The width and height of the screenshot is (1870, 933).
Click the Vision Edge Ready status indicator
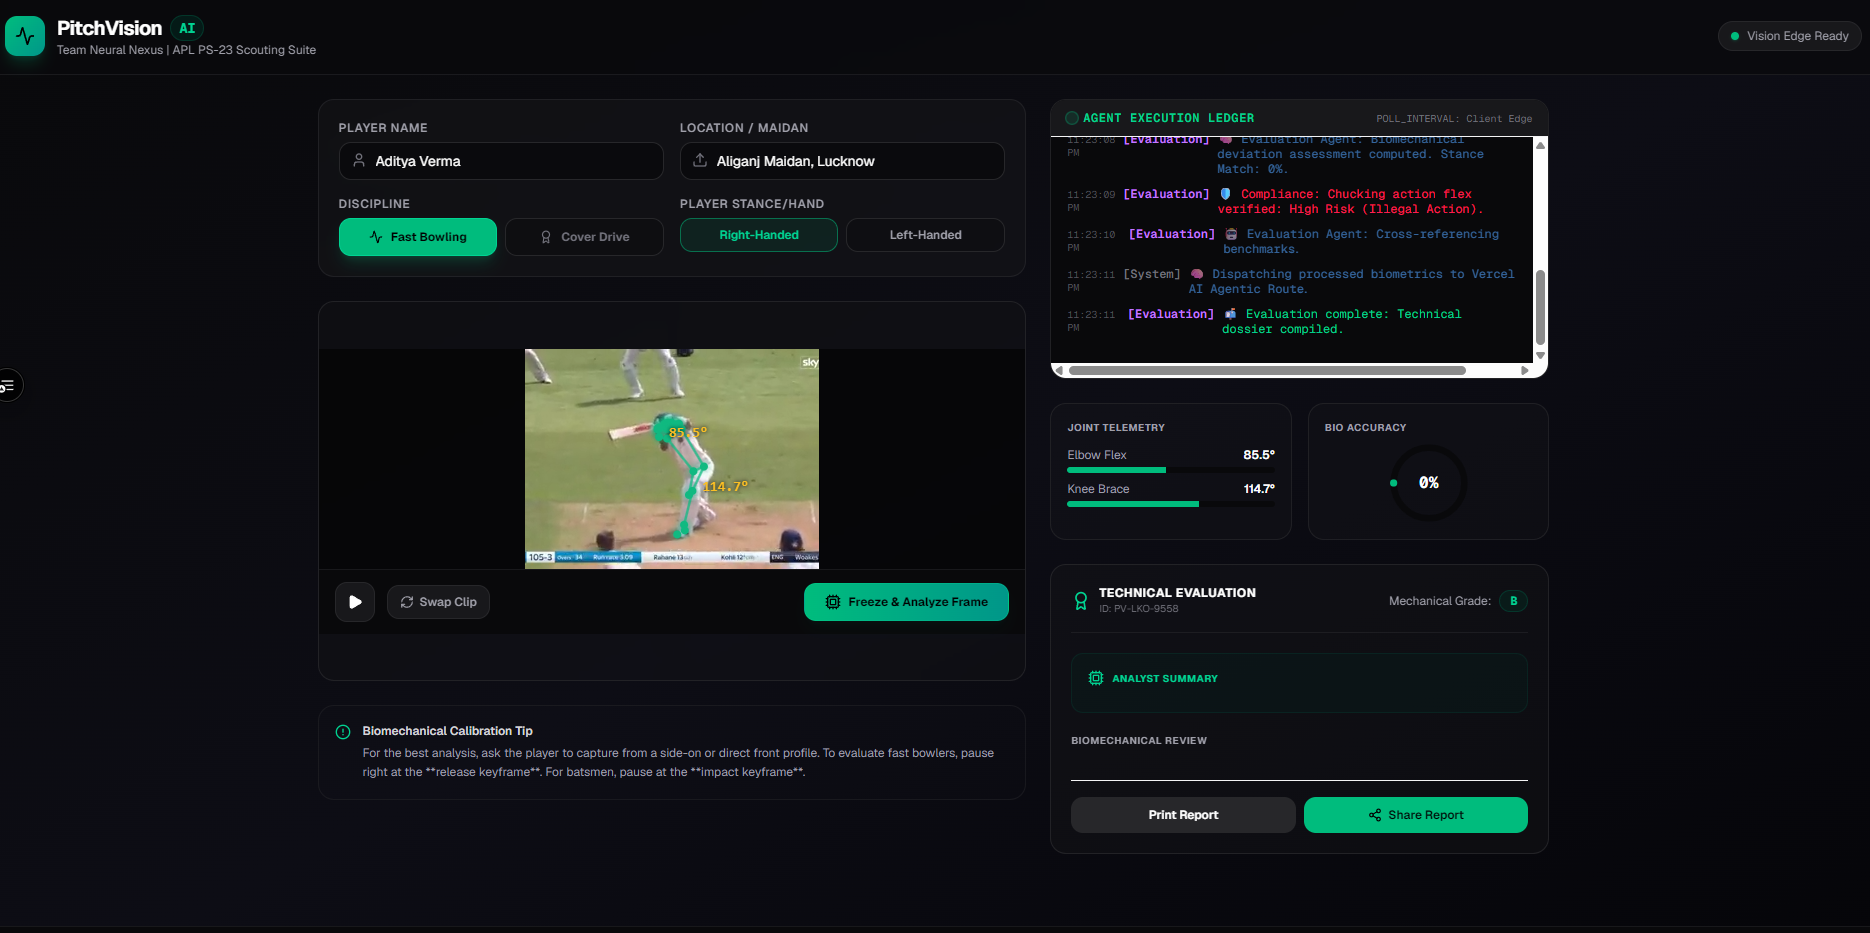(1789, 36)
